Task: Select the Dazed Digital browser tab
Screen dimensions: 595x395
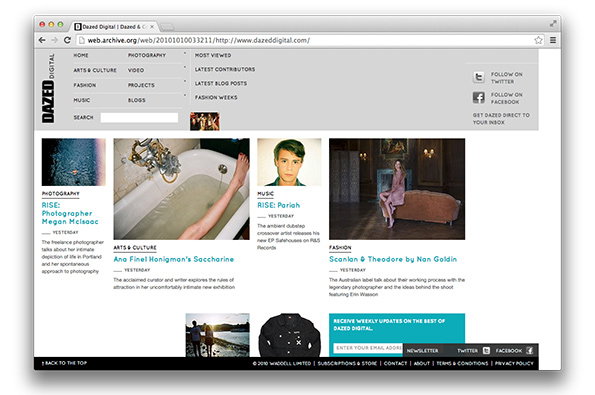Action: [114, 27]
